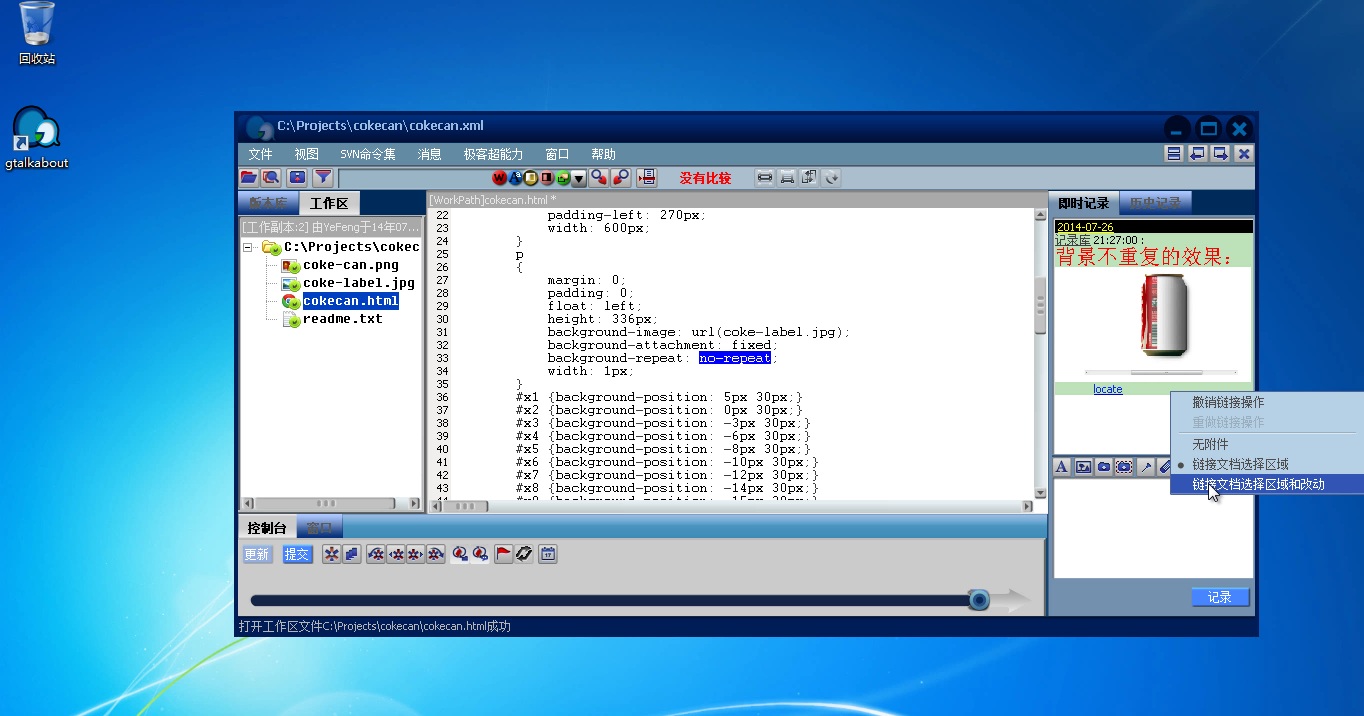Click the star icon with right arrowhead
Image resolution: width=1364 pixels, height=716 pixels.
point(416,554)
